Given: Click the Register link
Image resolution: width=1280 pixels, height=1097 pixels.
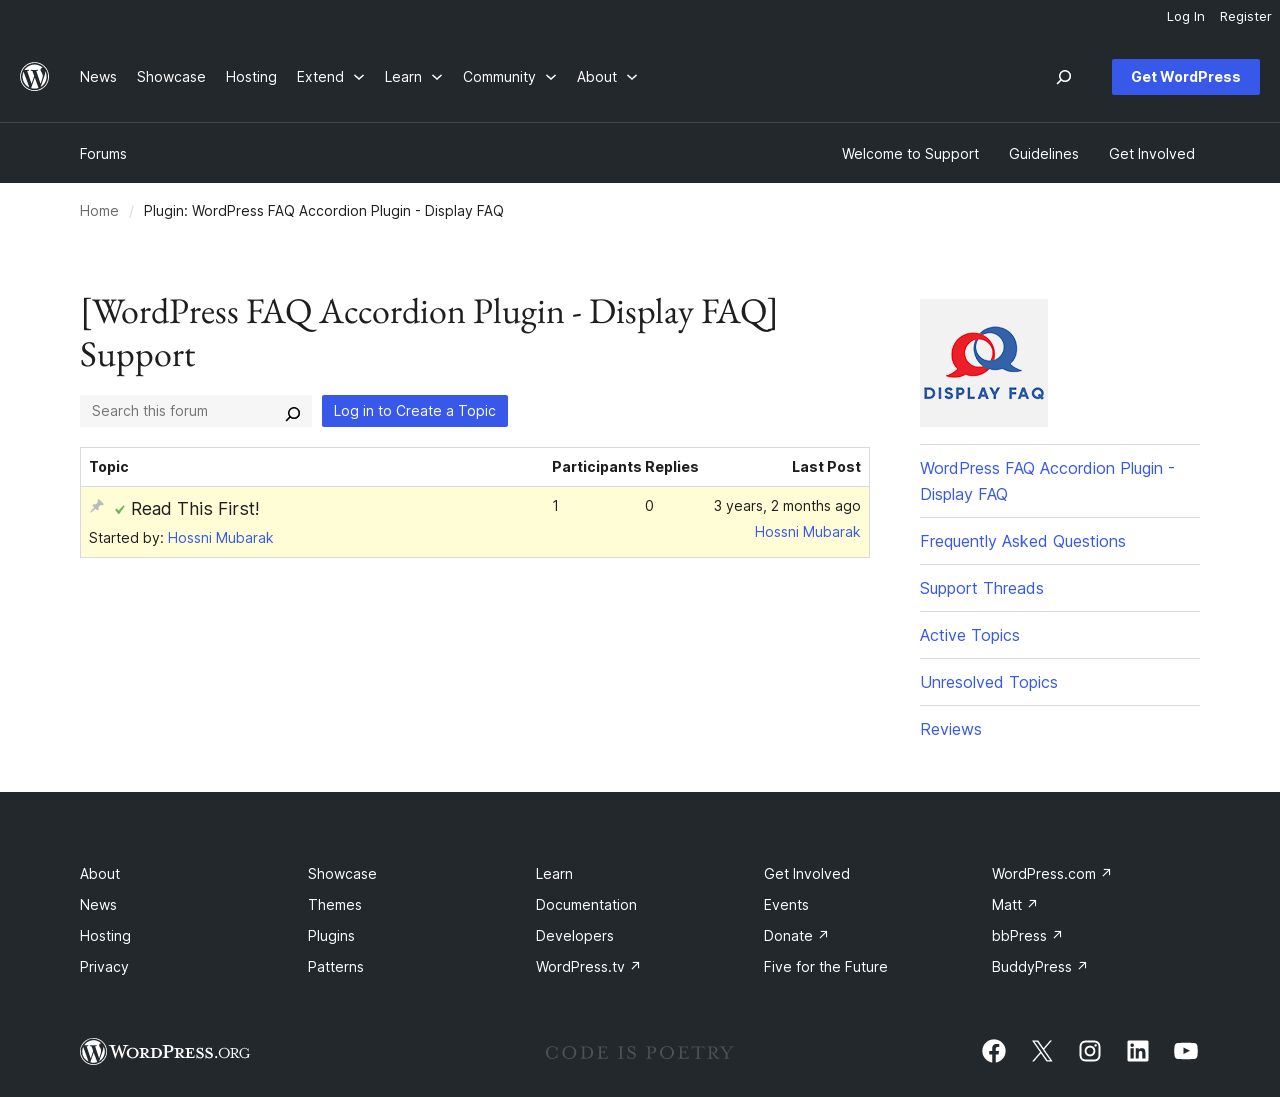Looking at the screenshot, I should pyautogui.click(x=1245, y=17).
